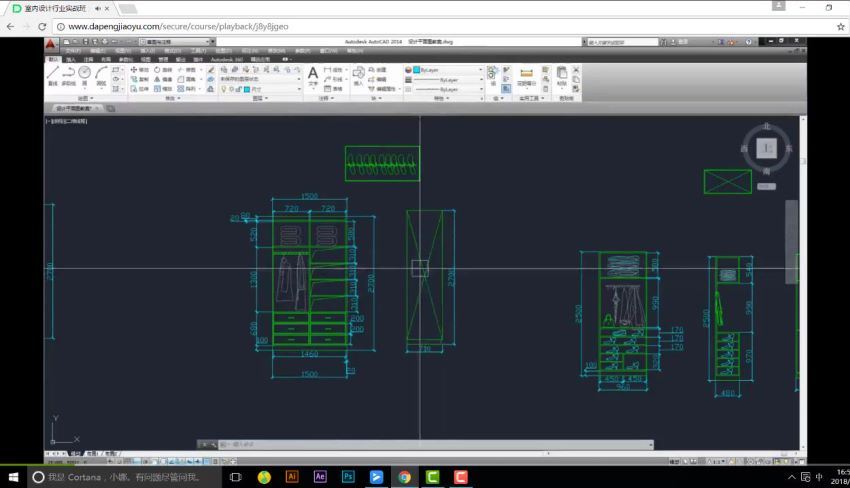Screen dimensions: 850x488
Task: Choose the Array (阵列) tool
Action: (x=187, y=88)
